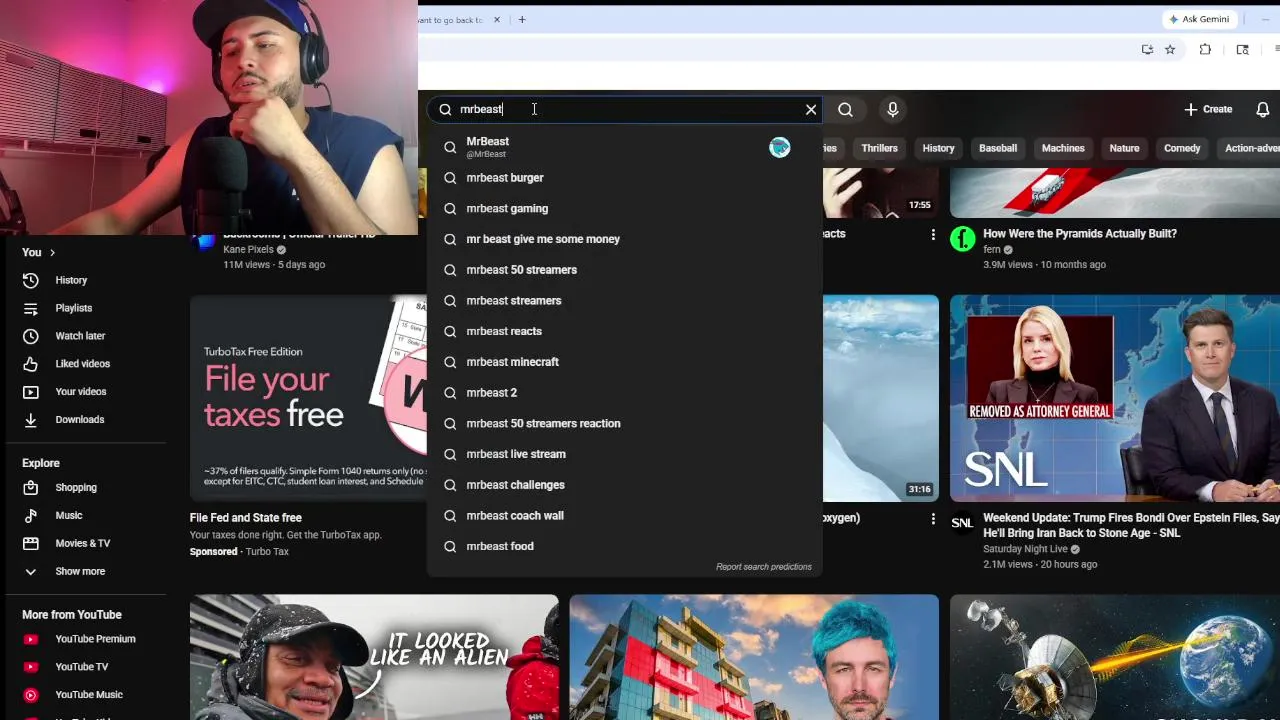Open the YouTube Music icon
The height and width of the screenshot is (720, 1280).
31,695
